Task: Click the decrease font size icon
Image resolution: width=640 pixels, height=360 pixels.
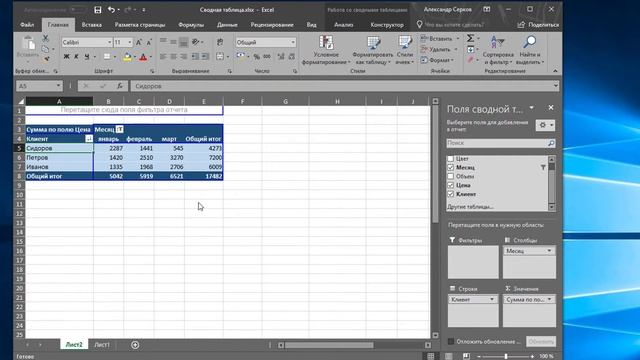Action: [149, 42]
